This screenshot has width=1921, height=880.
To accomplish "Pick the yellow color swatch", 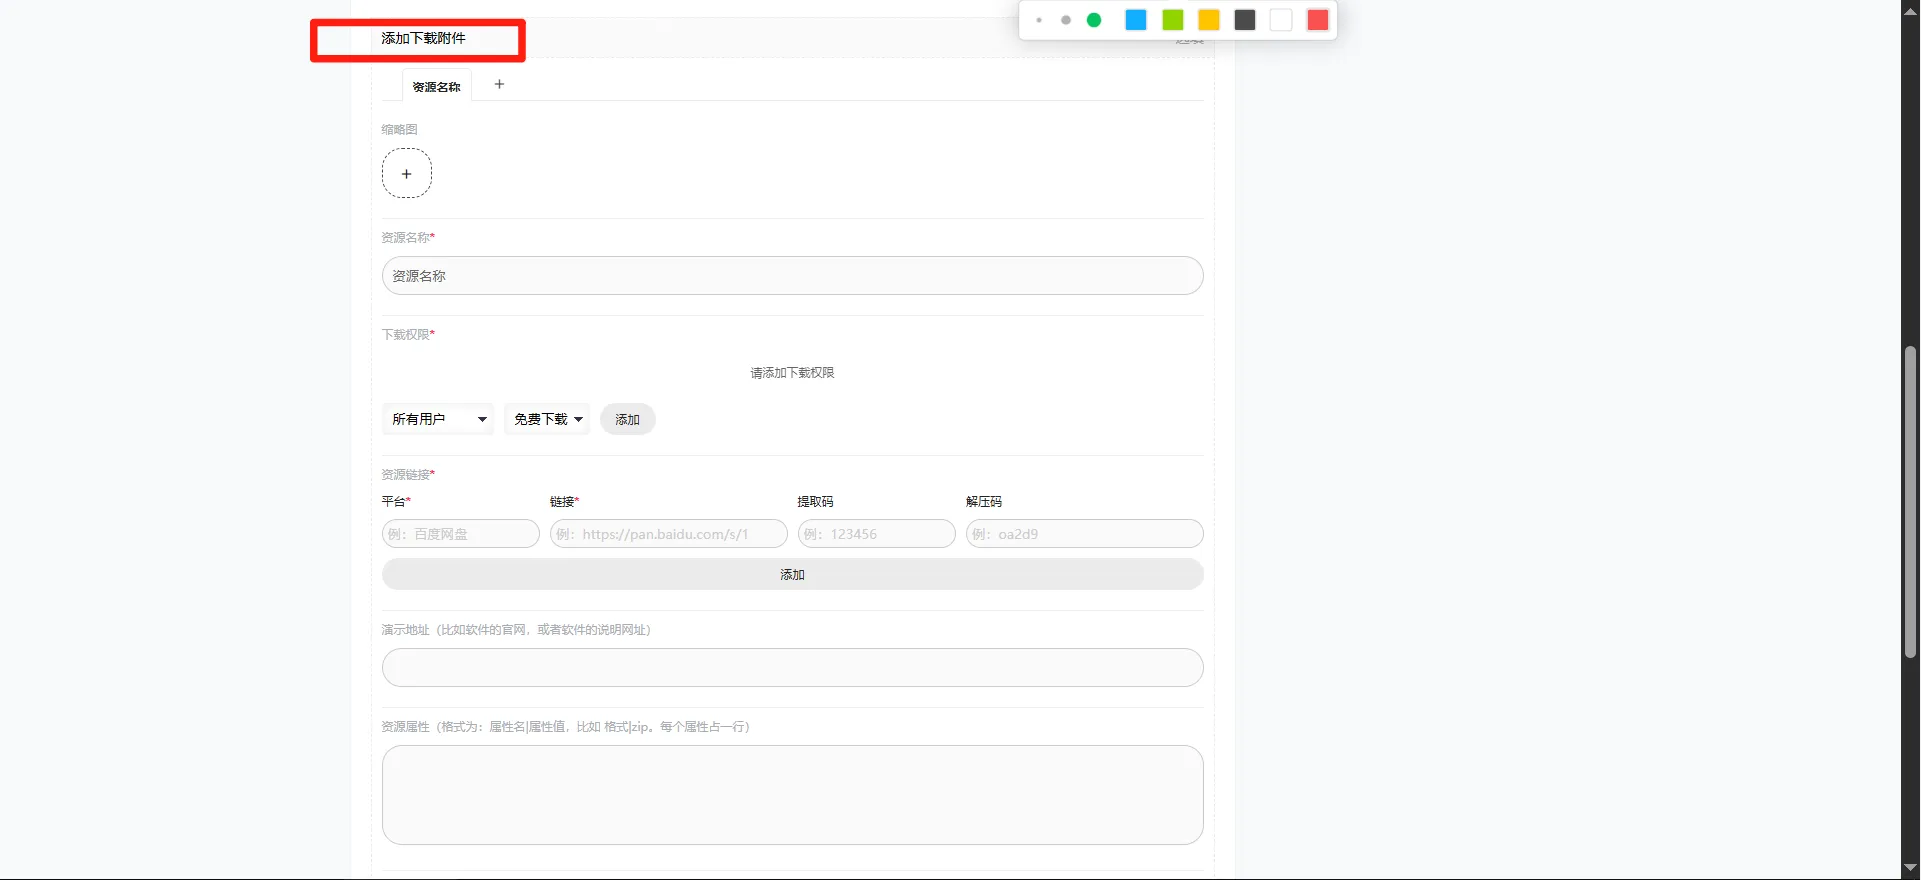I will pos(1209,20).
